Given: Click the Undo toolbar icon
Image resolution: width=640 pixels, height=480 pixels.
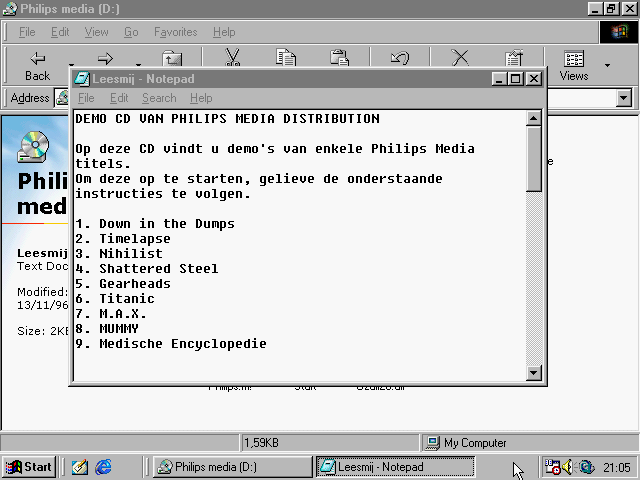Looking at the screenshot, I should pyautogui.click(x=400, y=59).
